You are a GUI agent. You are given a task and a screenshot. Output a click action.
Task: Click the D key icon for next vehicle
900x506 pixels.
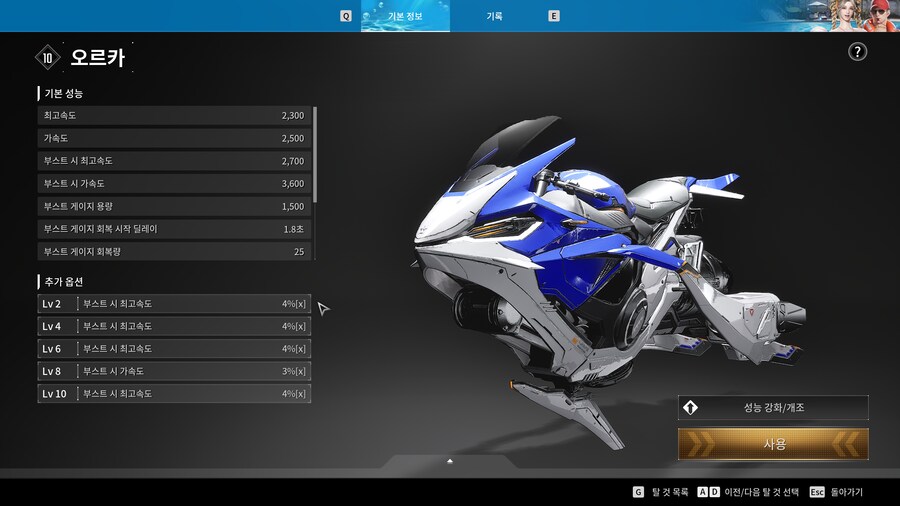pos(714,492)
